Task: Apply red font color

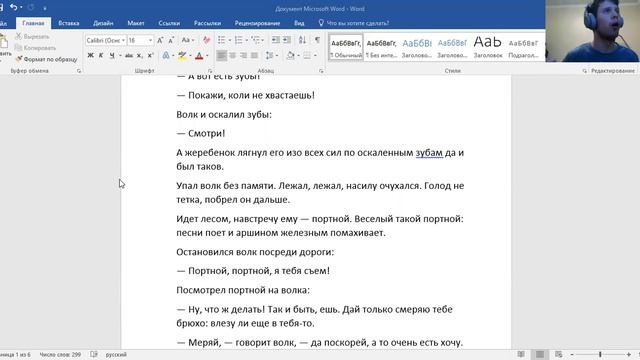Action: pyautogui.click(x=199, y=56)
